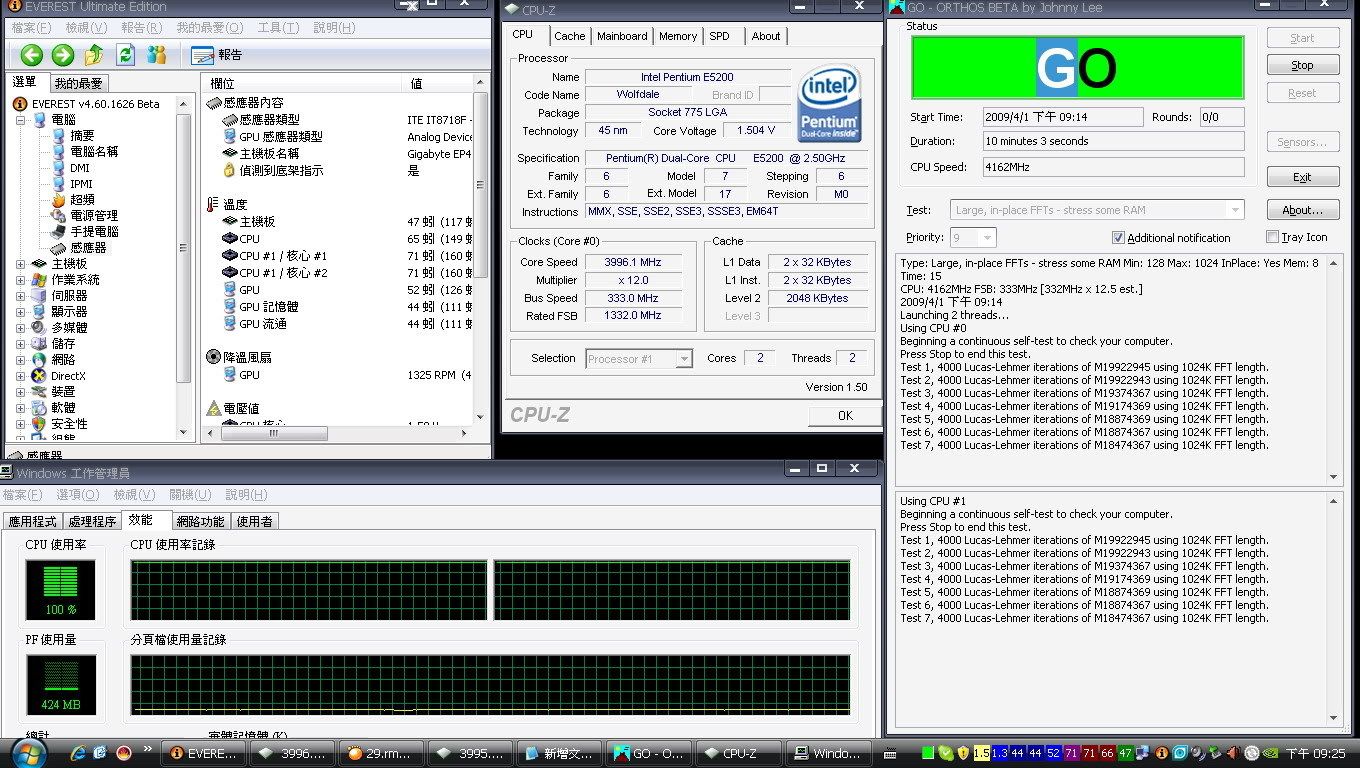Click 欄位 column header in EVEREST
Viewport: 1360px width, 768px height.
point(303,84)
